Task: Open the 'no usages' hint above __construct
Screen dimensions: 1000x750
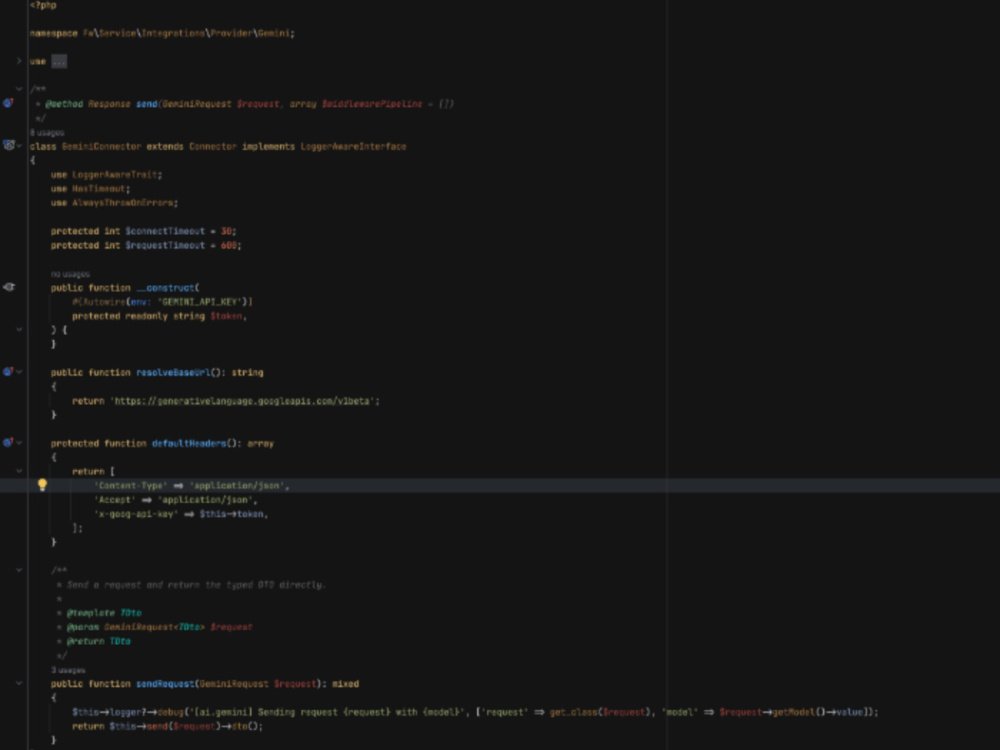Action: point(70,274)
